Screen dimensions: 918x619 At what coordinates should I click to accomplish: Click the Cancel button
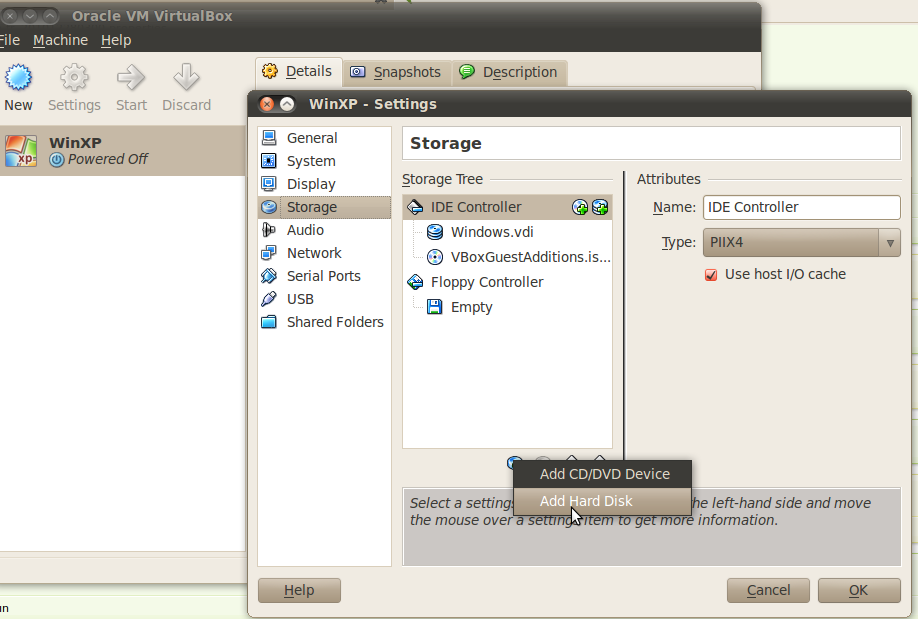768,590
